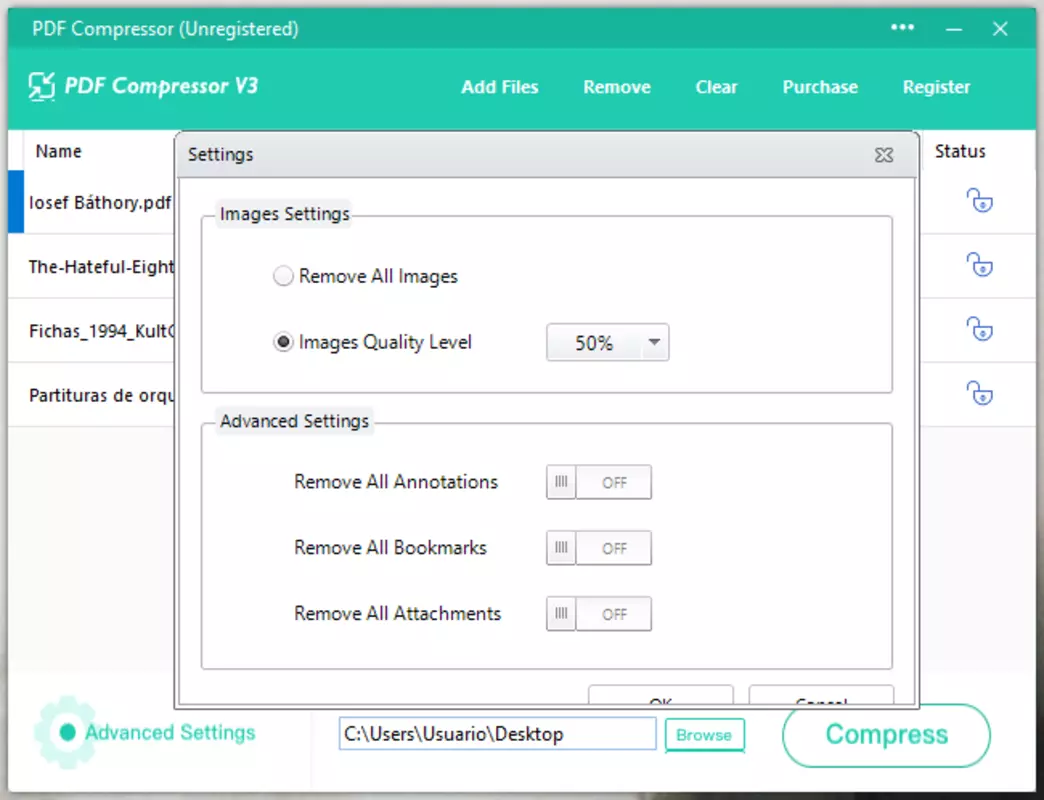
Task: Click Remove in the top menu
Action: pos(617,87)
